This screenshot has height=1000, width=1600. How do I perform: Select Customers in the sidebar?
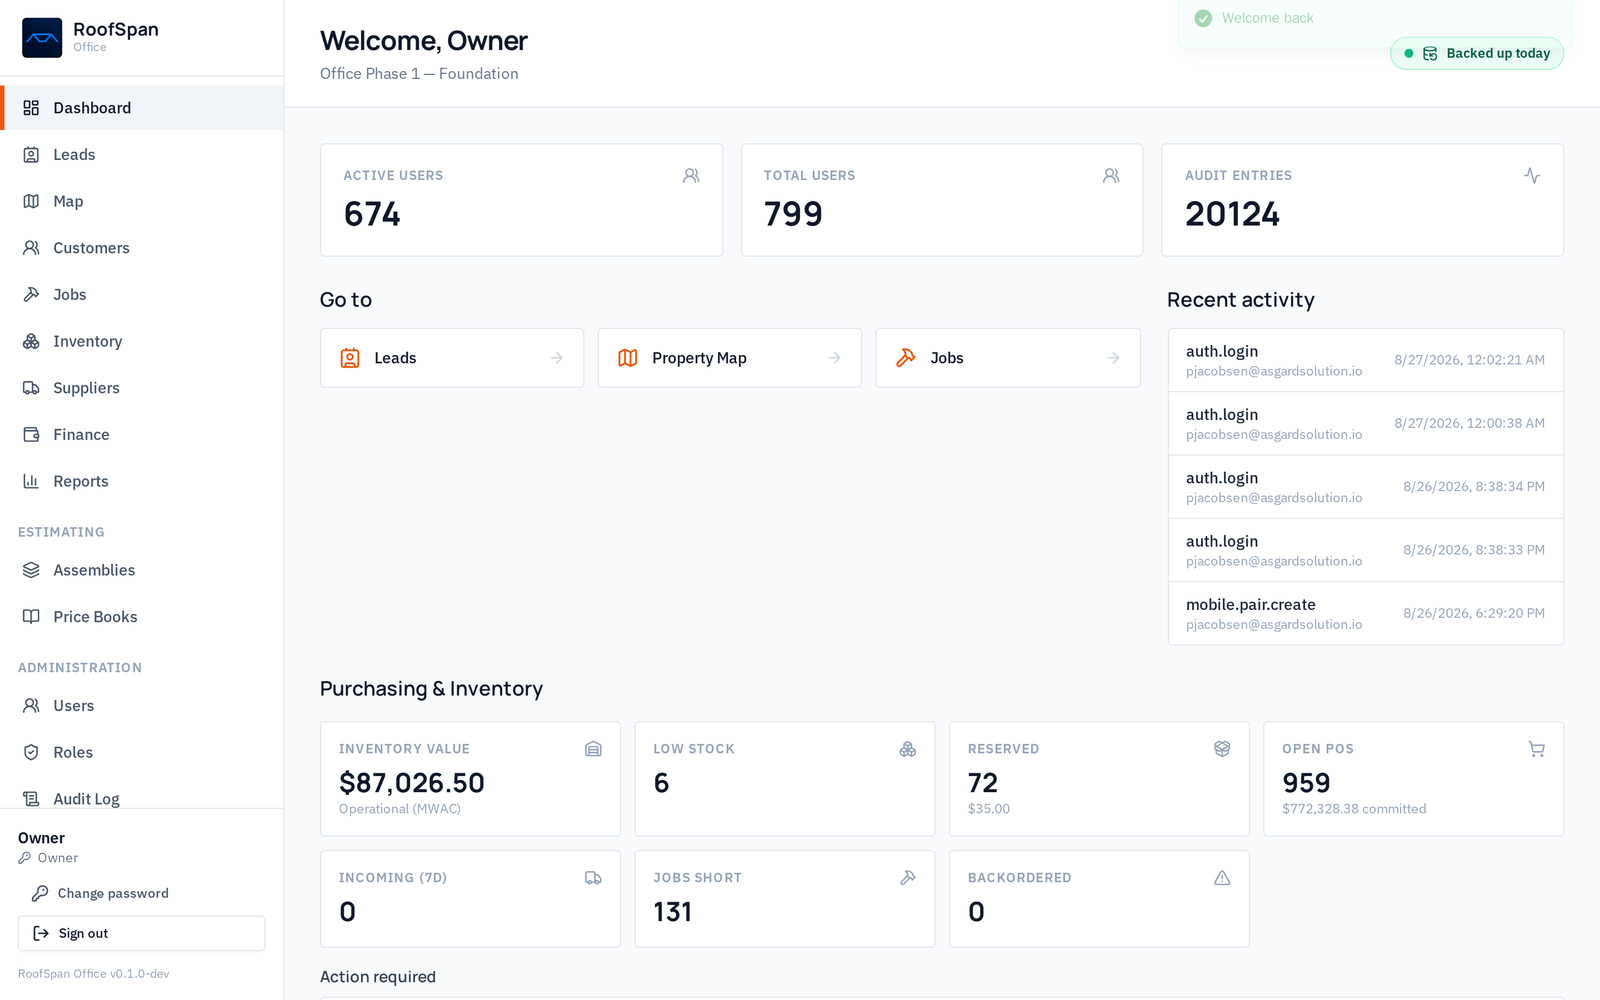[x=142, y=248]
